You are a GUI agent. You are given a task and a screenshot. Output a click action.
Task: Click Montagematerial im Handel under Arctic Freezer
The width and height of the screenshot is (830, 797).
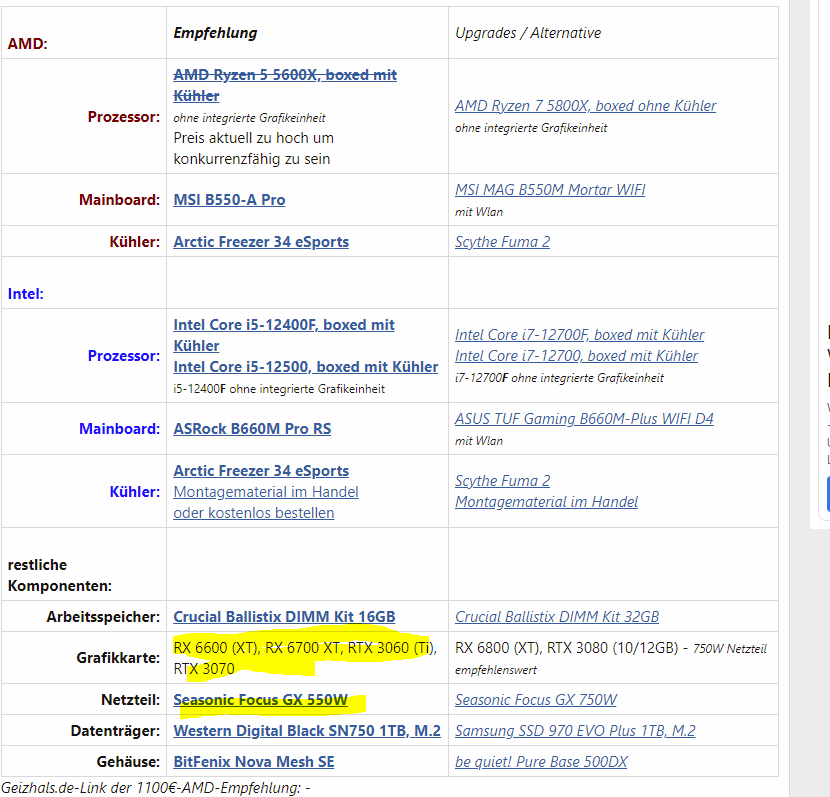[266, 492]
